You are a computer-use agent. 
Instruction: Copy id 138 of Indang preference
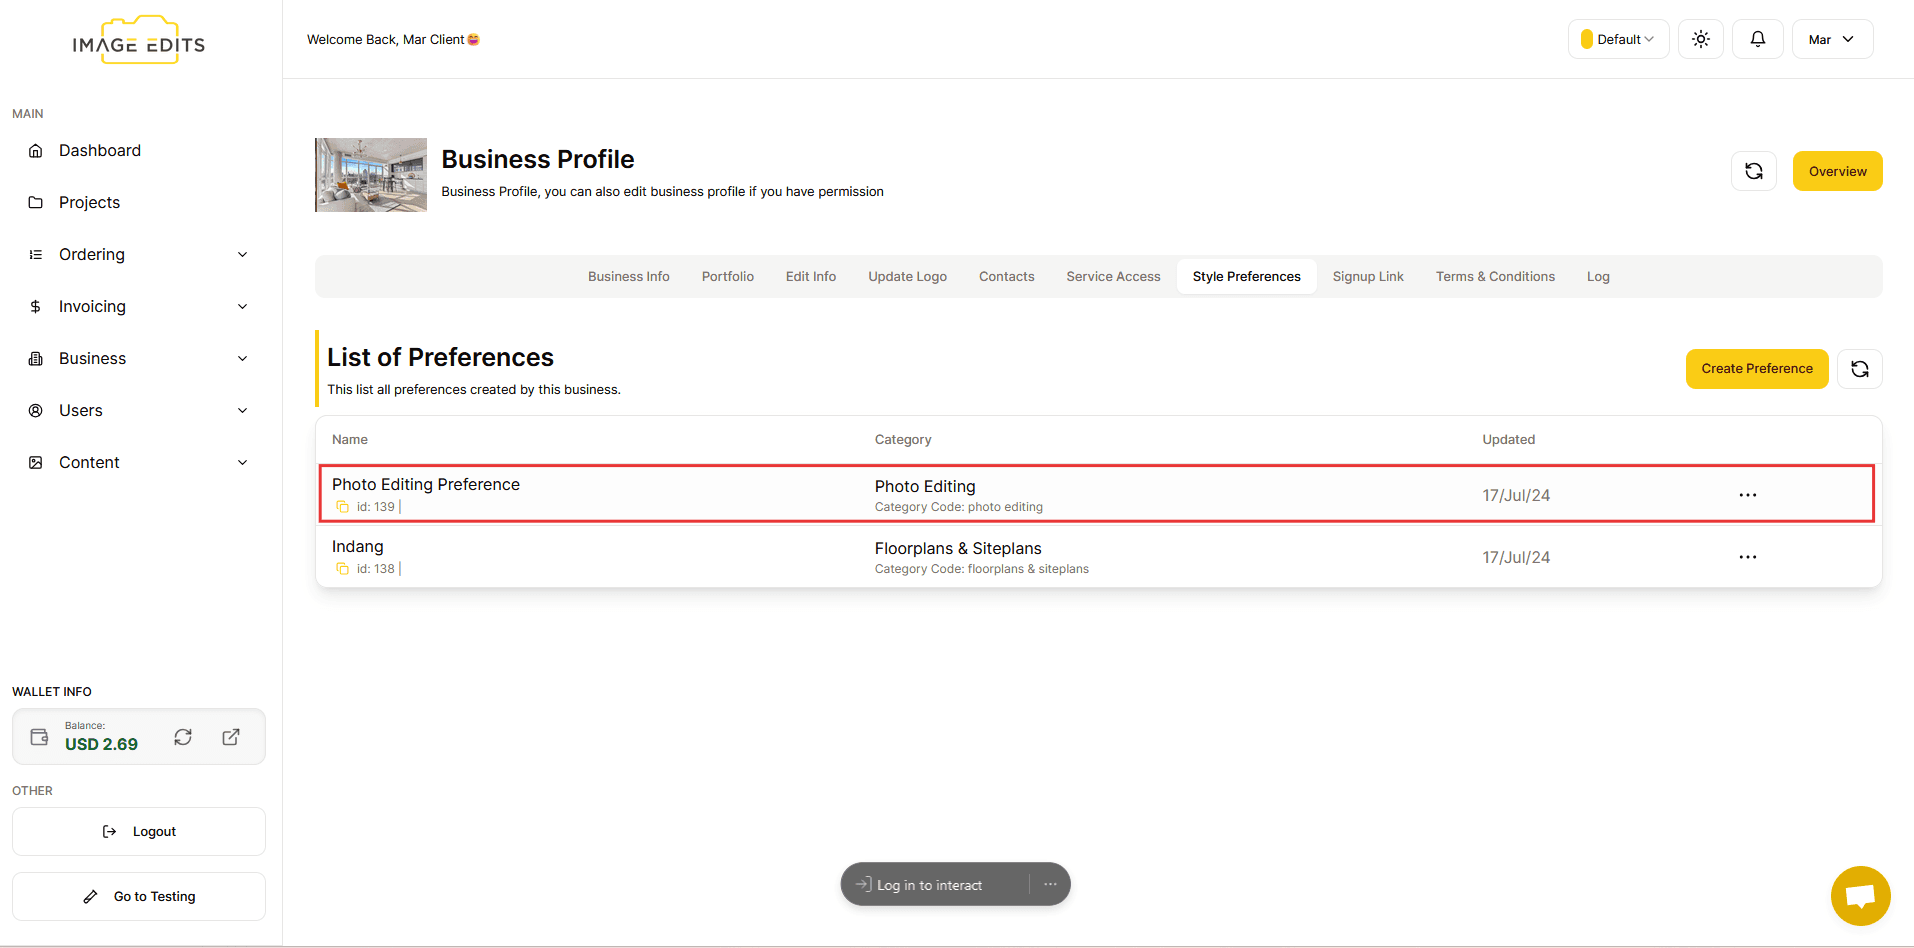(342, 569)
